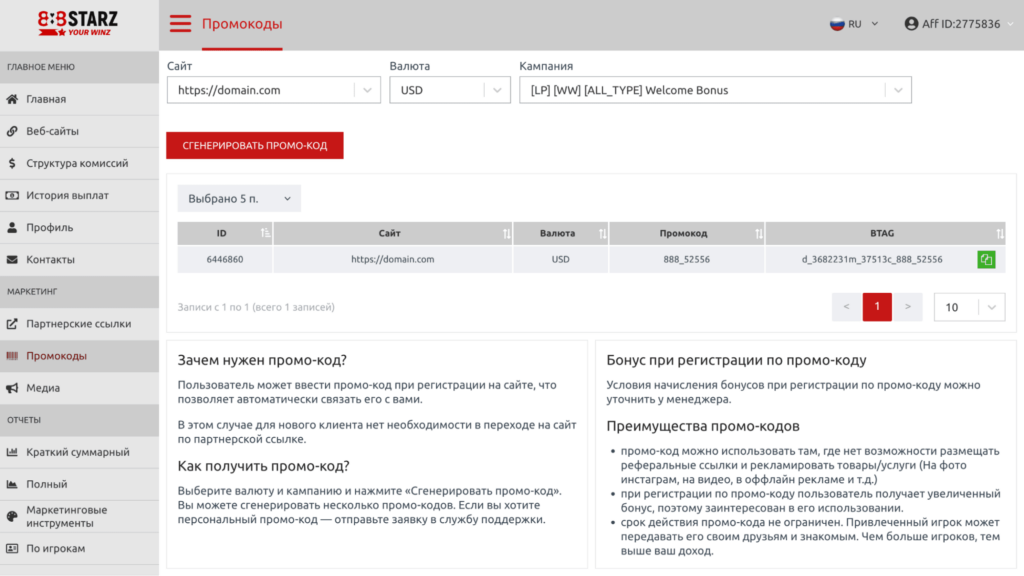Copy BTAG with green copy icon
The image size is (1024, 576).
click(x=986, y=259)
